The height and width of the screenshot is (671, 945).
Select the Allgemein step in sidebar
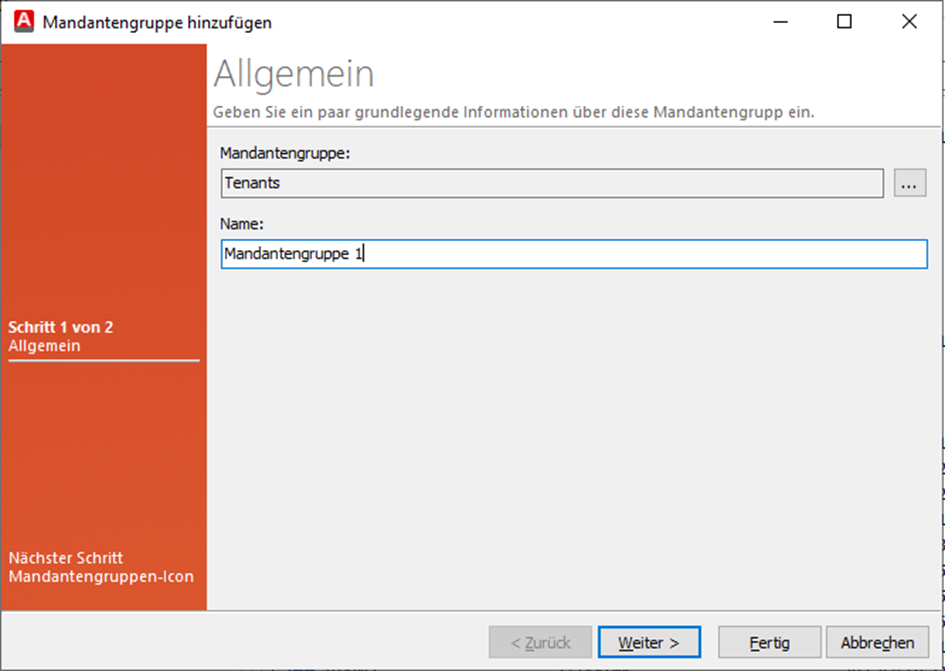[x=45, y=346]
